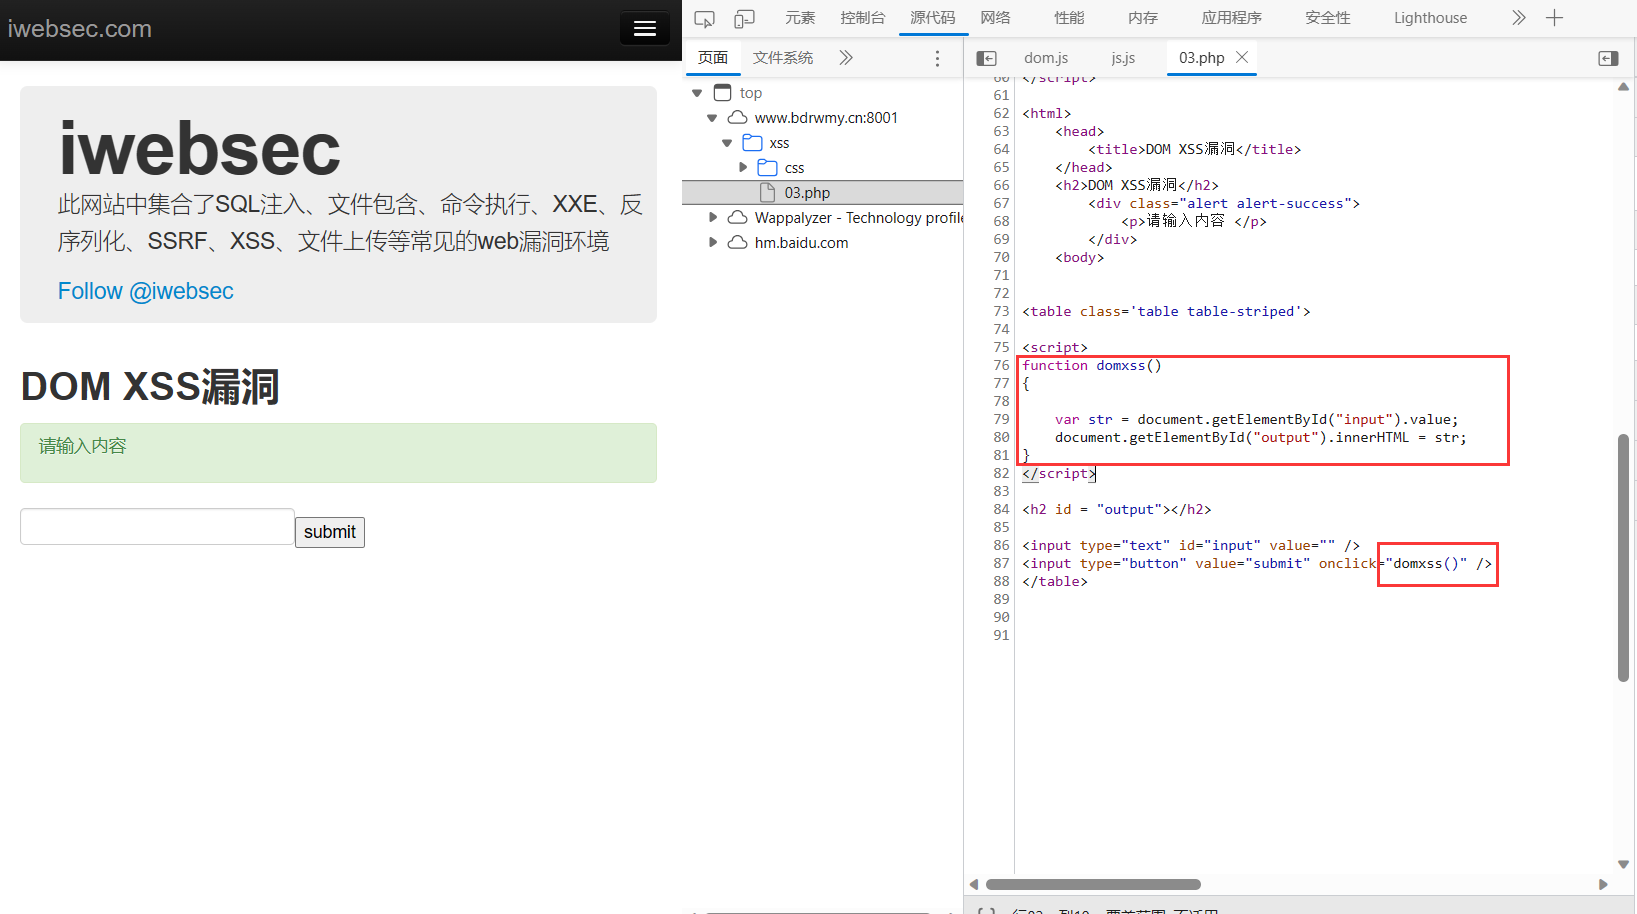The height and width of the screenshot is (914, 1637).
Task: Switch to js.js editor tab
Action: pyautogui.click(x=1123, y=58)
